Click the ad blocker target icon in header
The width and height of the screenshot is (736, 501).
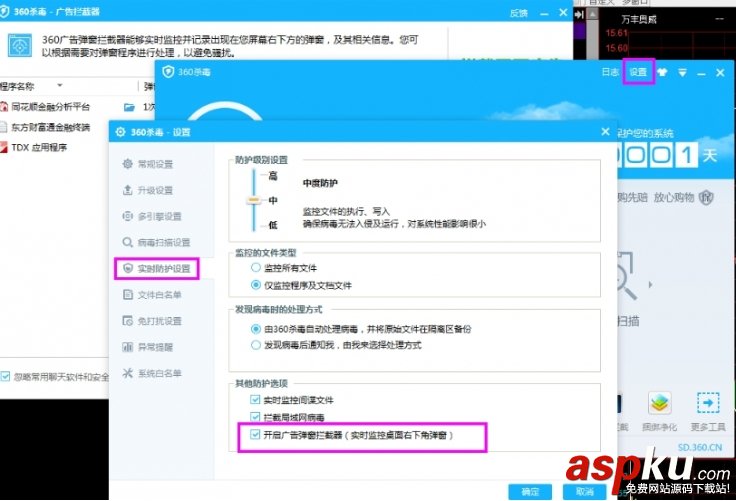pyautogui.click(x=20, y=46)
